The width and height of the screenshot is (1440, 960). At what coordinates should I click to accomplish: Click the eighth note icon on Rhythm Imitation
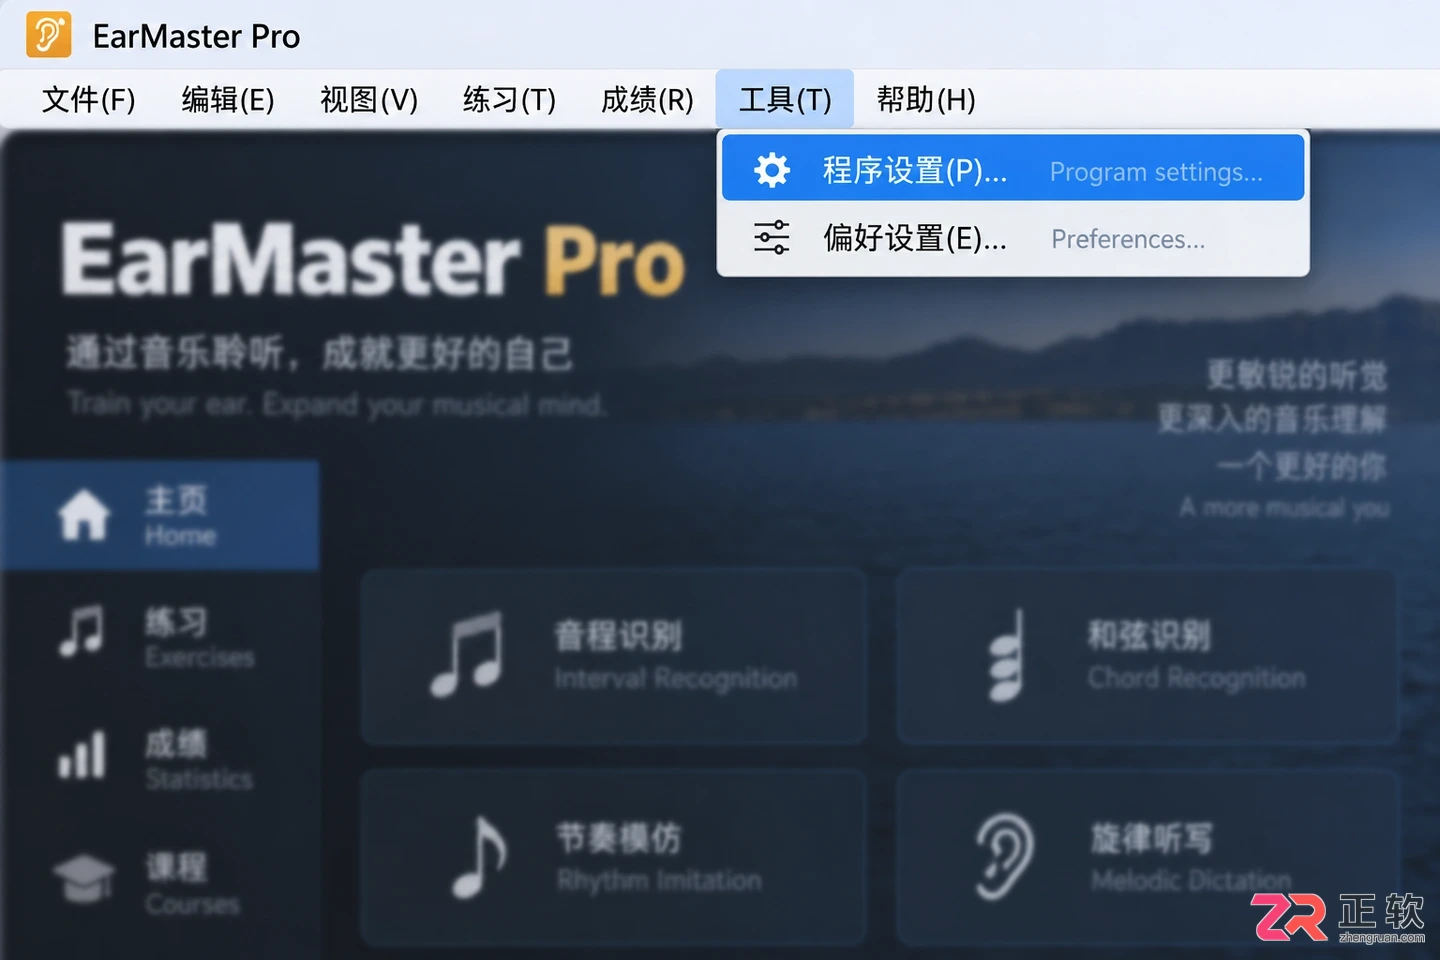click(x=478, y=857)
